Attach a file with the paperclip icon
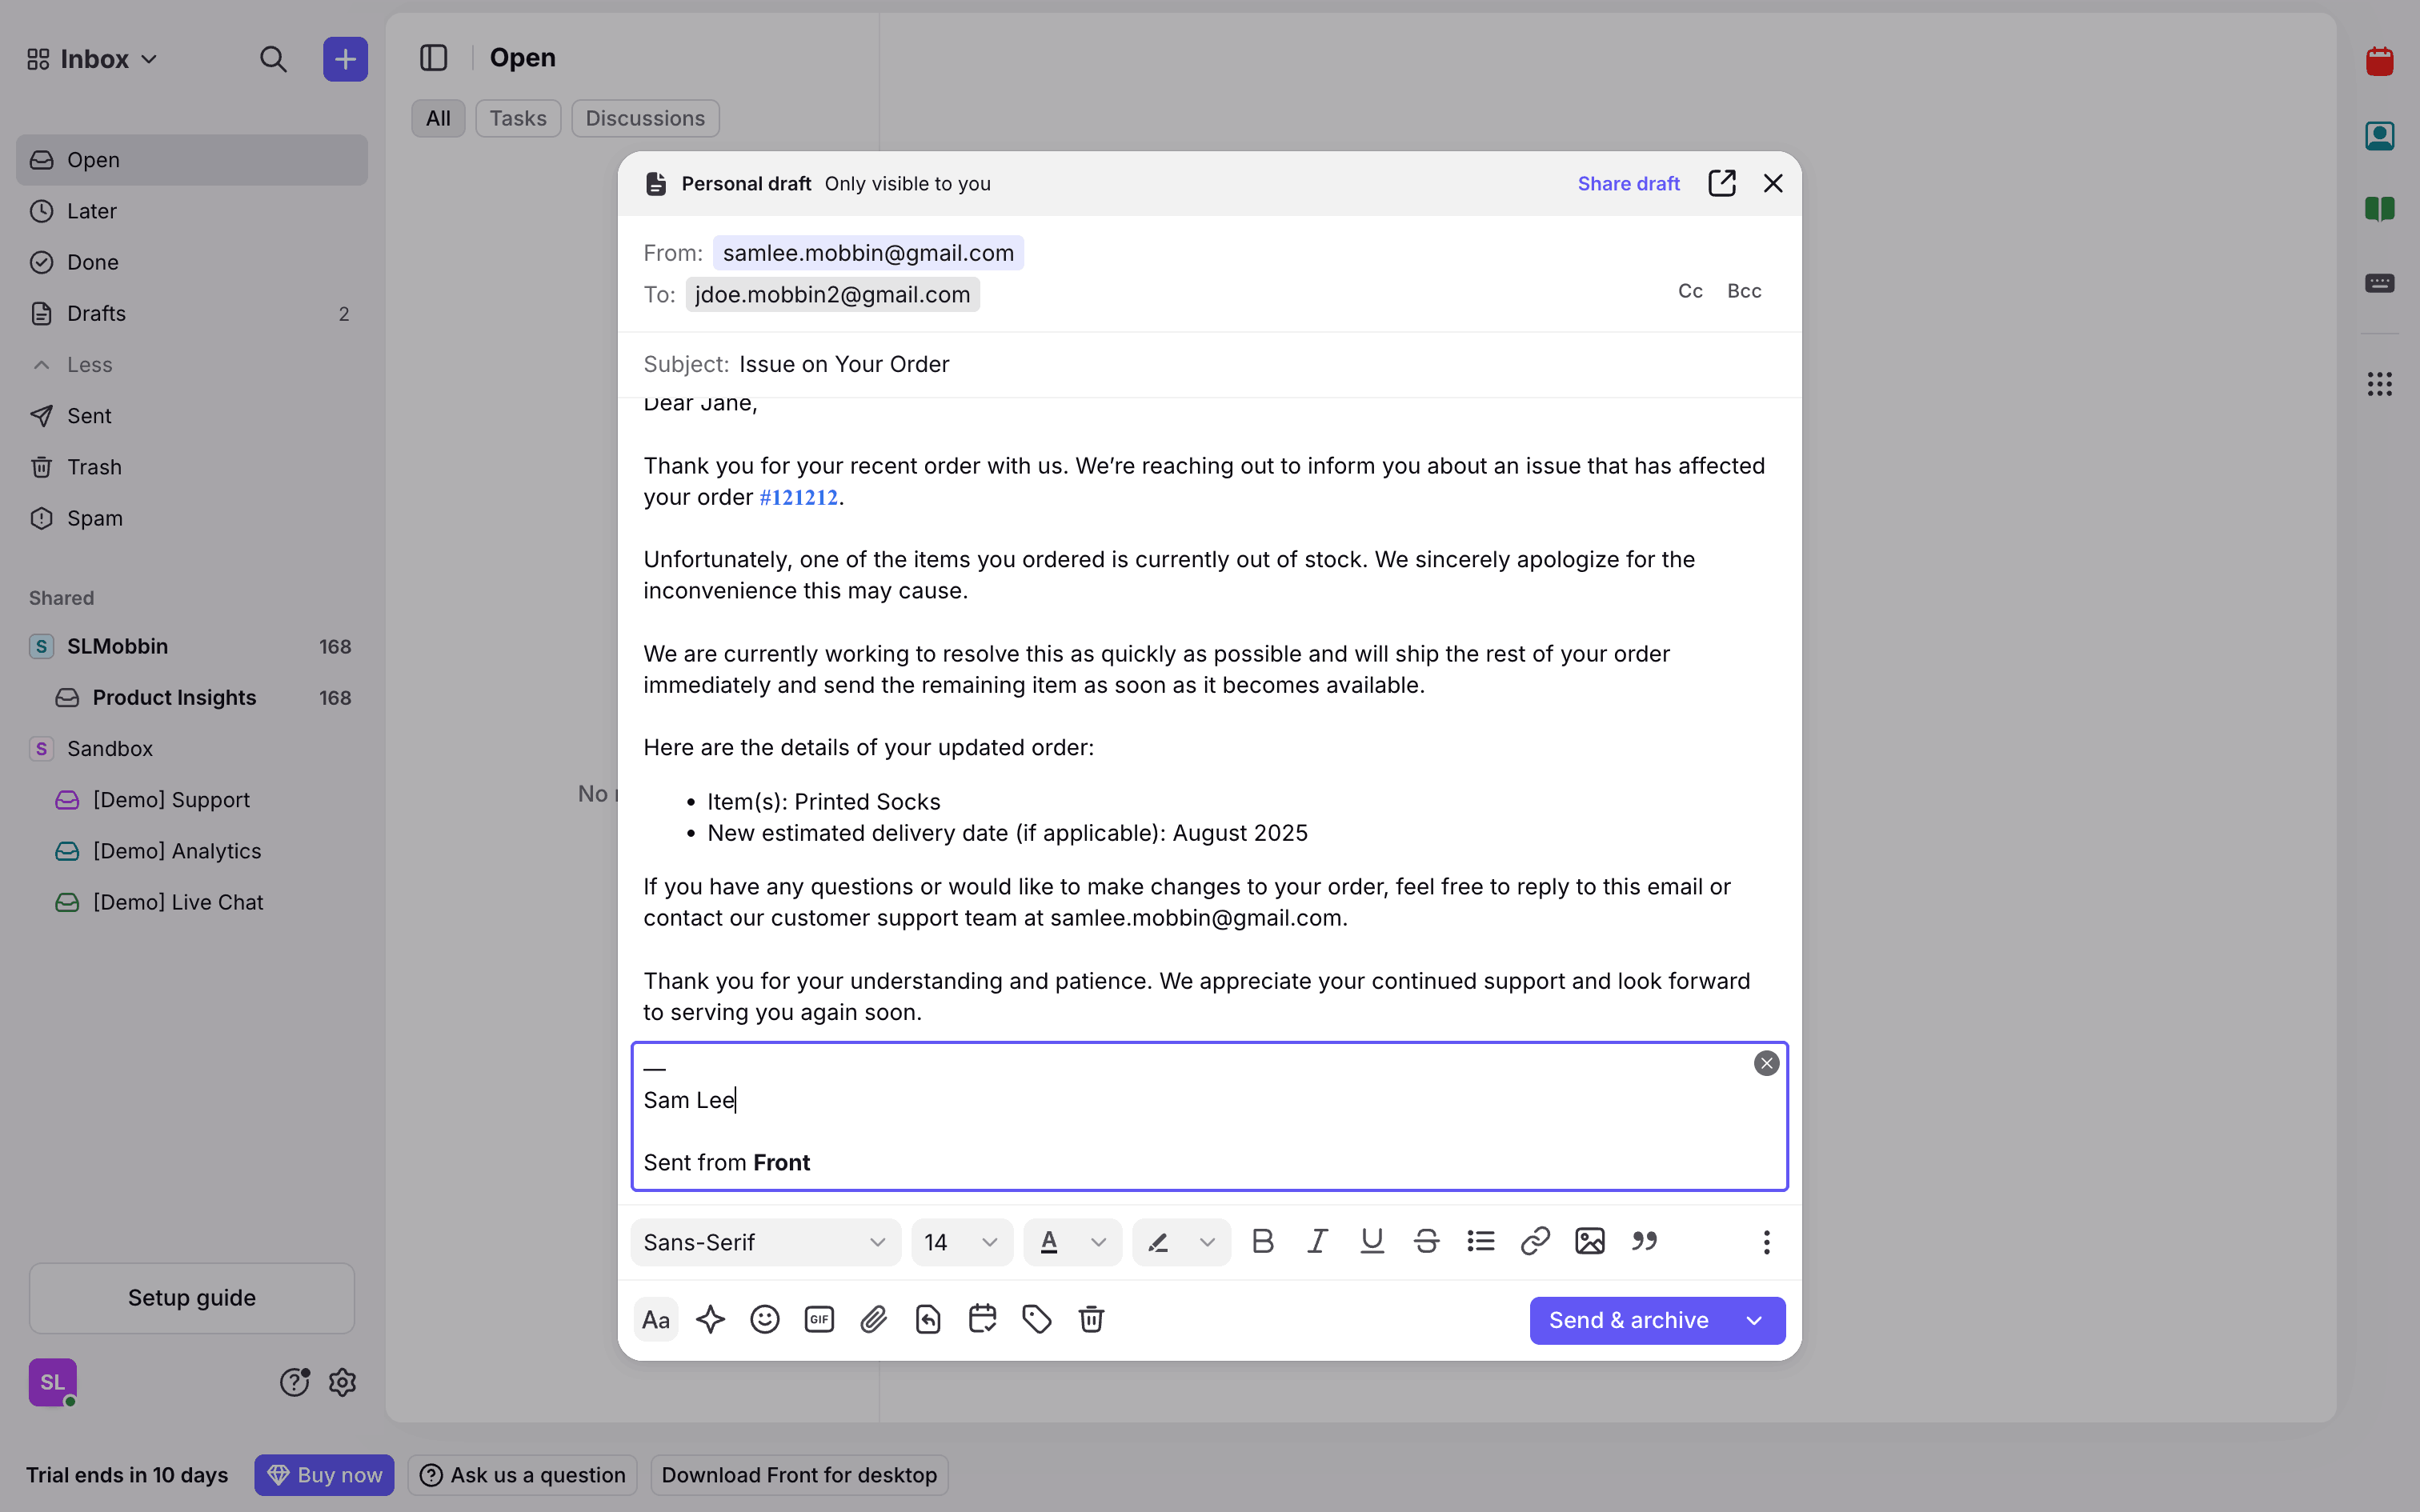Viewport: 2420px width, 1512px height. pos(874,1319)
